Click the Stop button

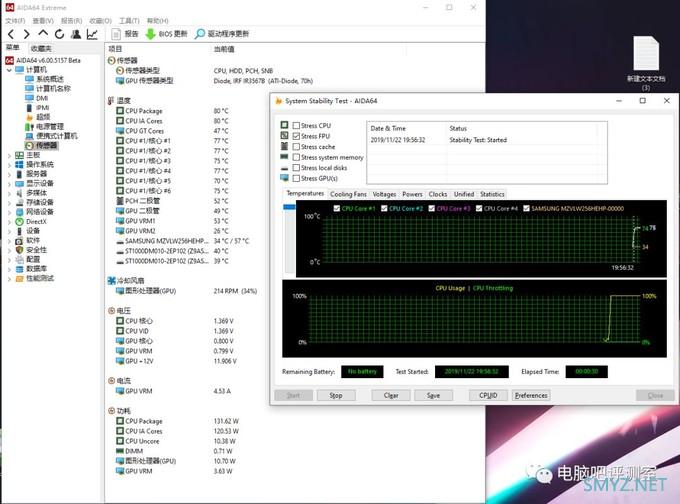click(336, 395)
